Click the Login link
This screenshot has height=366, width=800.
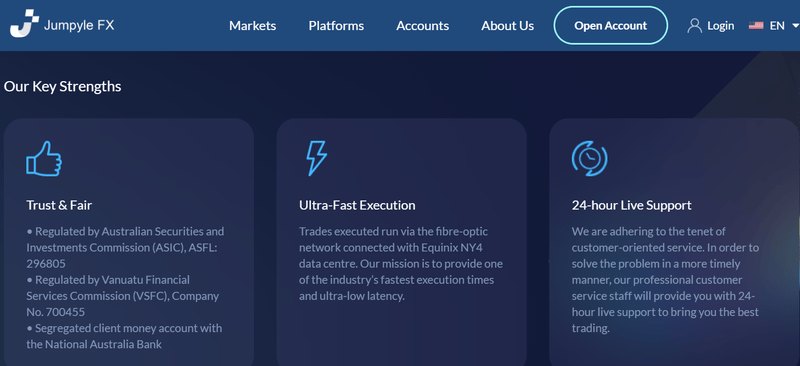tap(720, 26)
